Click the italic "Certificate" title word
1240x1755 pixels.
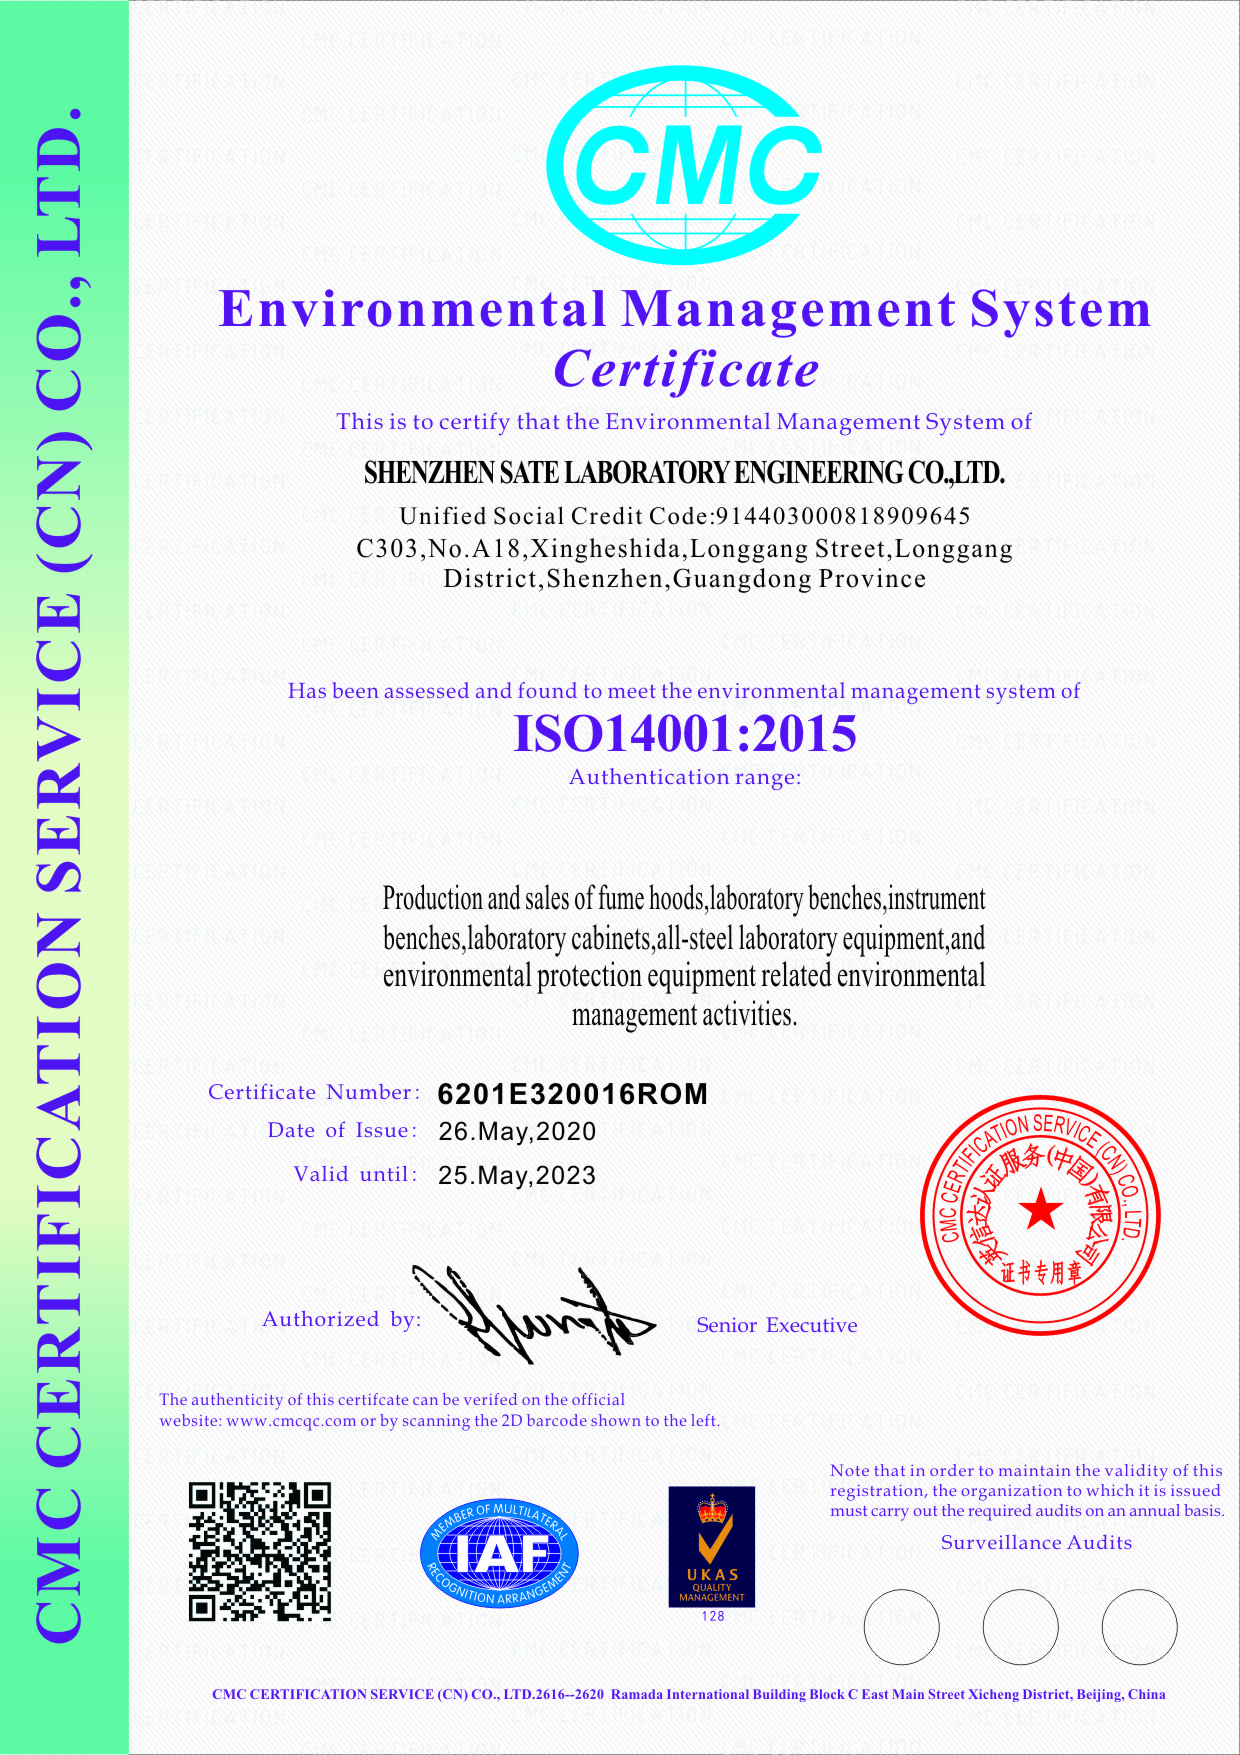[686, 370]
